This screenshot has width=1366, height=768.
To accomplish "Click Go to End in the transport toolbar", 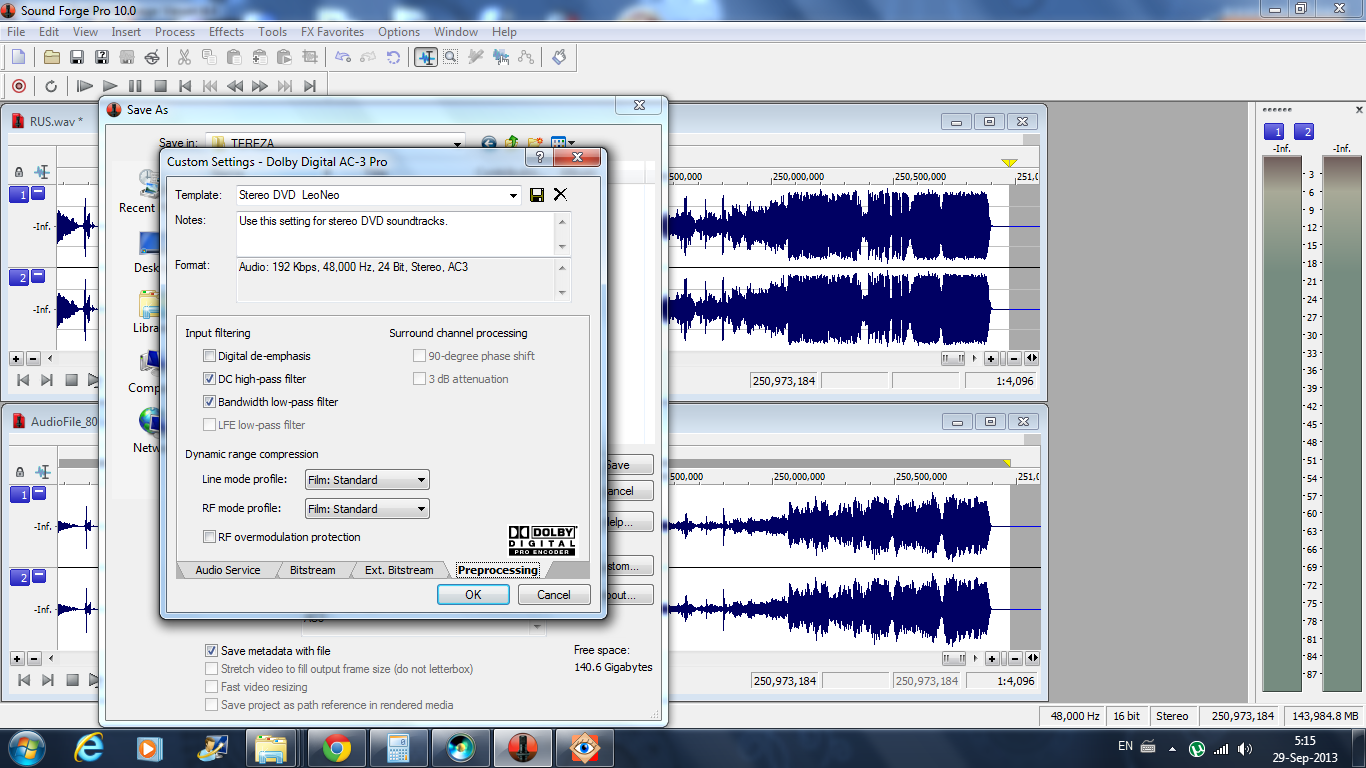I will point(310,86).
